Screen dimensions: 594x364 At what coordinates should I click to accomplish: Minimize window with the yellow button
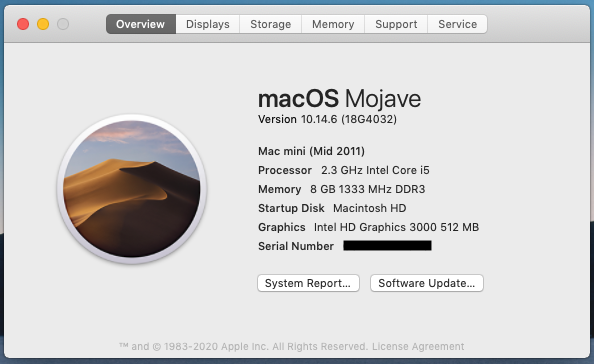(x=43, y=24)
